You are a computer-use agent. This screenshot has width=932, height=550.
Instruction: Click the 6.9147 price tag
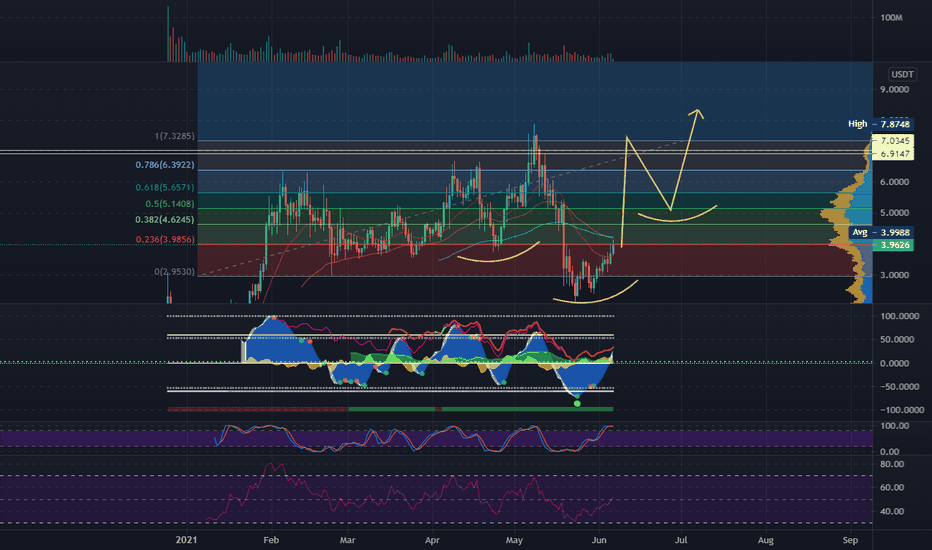(895, 153)
